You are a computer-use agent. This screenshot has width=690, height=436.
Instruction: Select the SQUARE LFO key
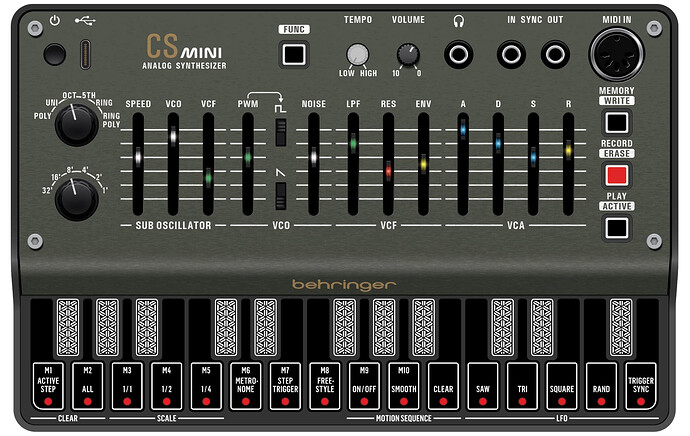(x=562, y=386)
